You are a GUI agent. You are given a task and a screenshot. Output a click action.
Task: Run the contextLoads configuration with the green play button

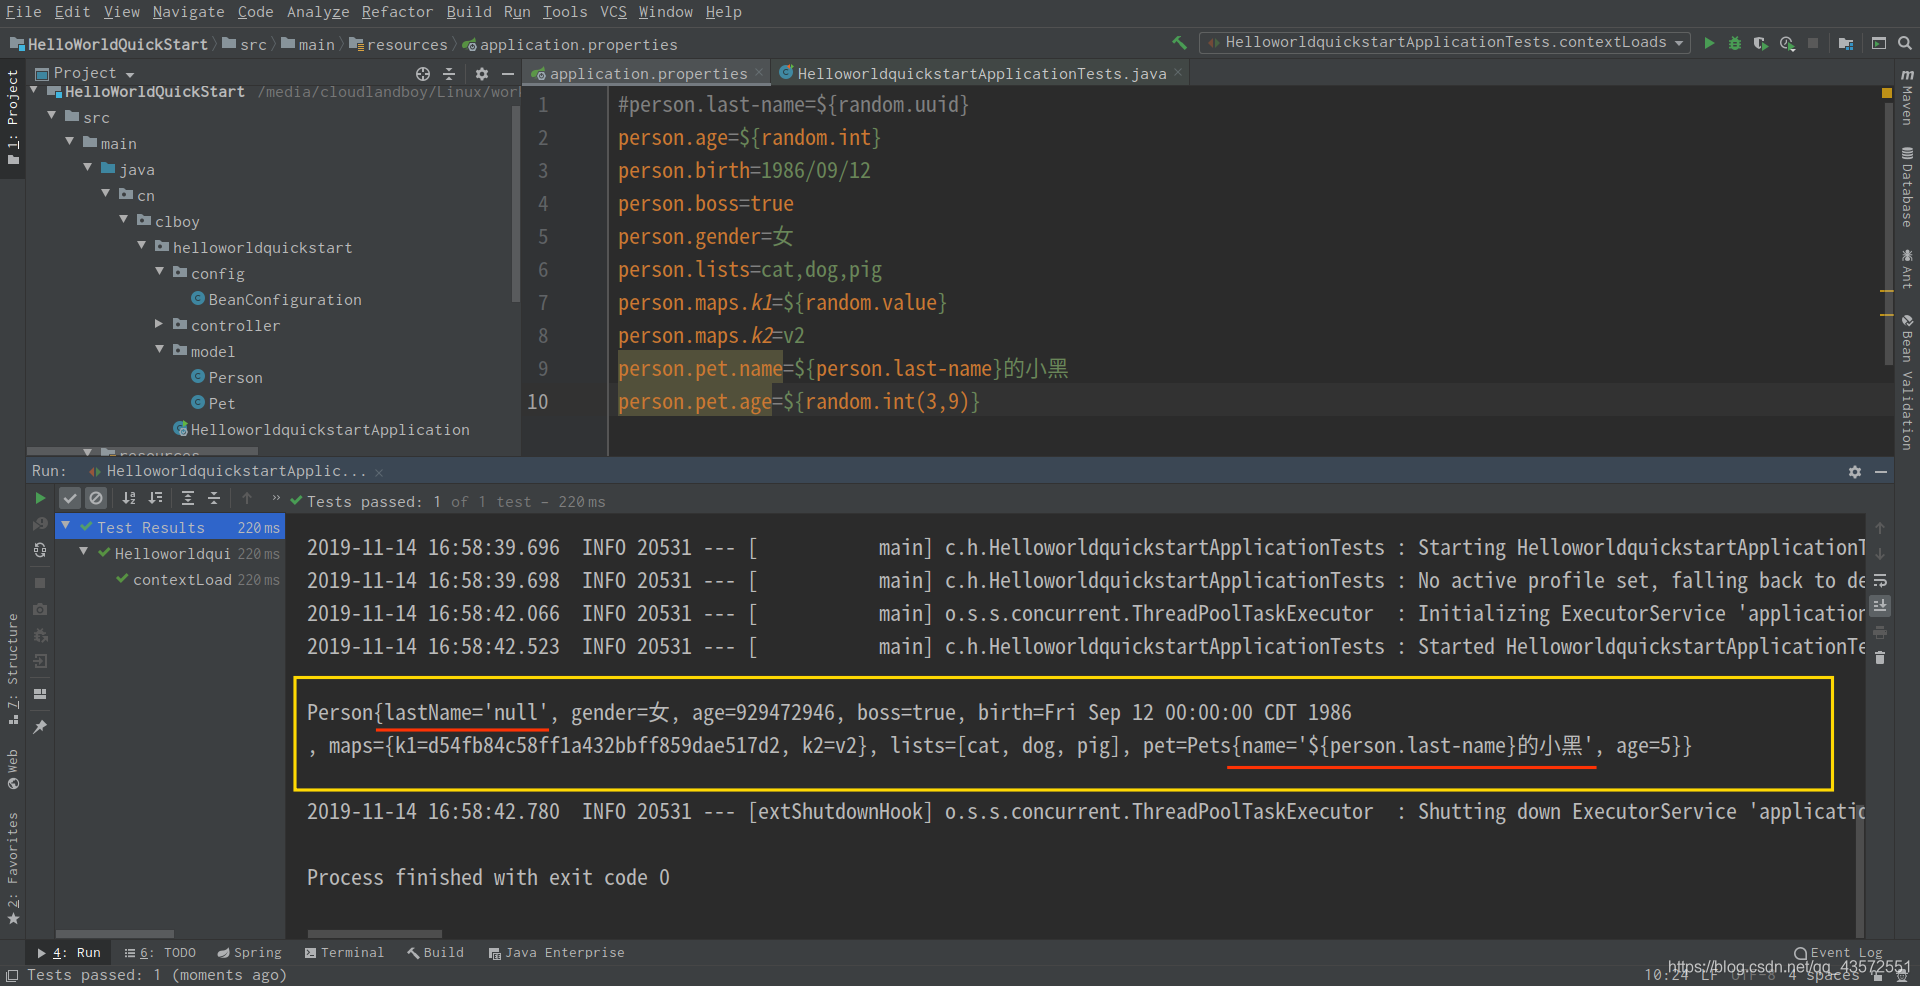pyautogui.click(x=1710, y=43)
